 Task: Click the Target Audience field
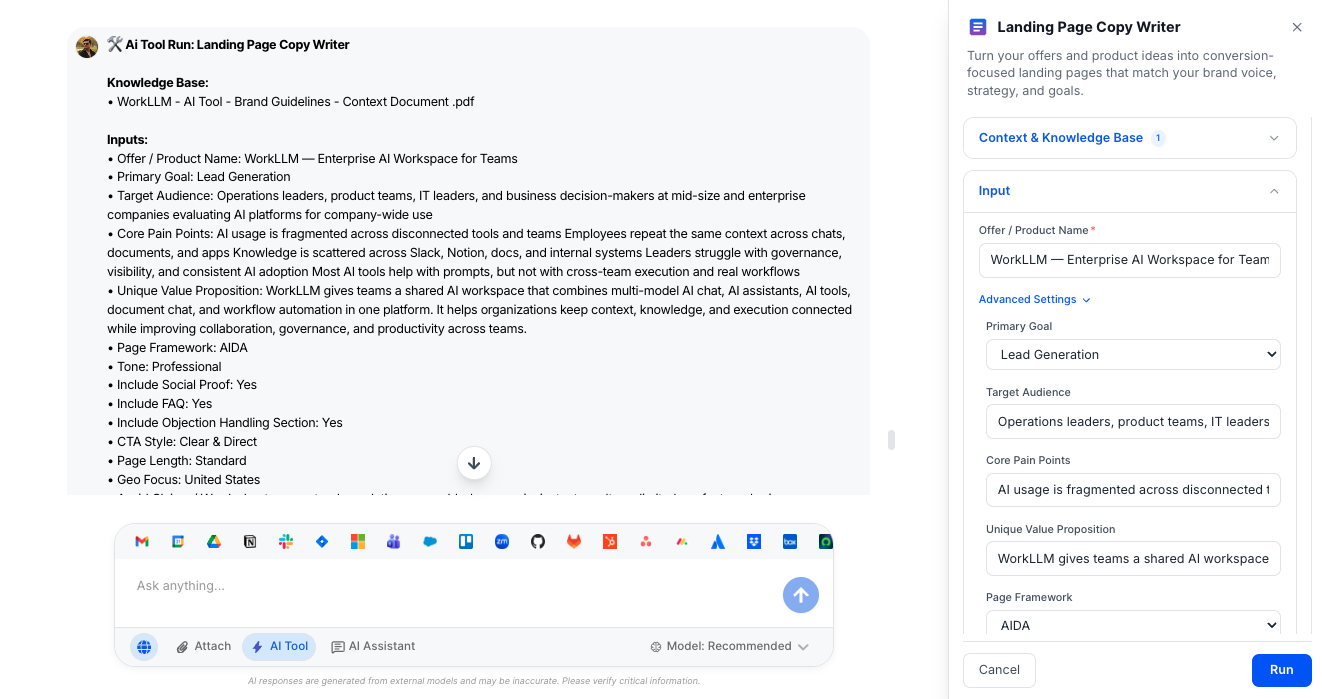pos(1133,422)
